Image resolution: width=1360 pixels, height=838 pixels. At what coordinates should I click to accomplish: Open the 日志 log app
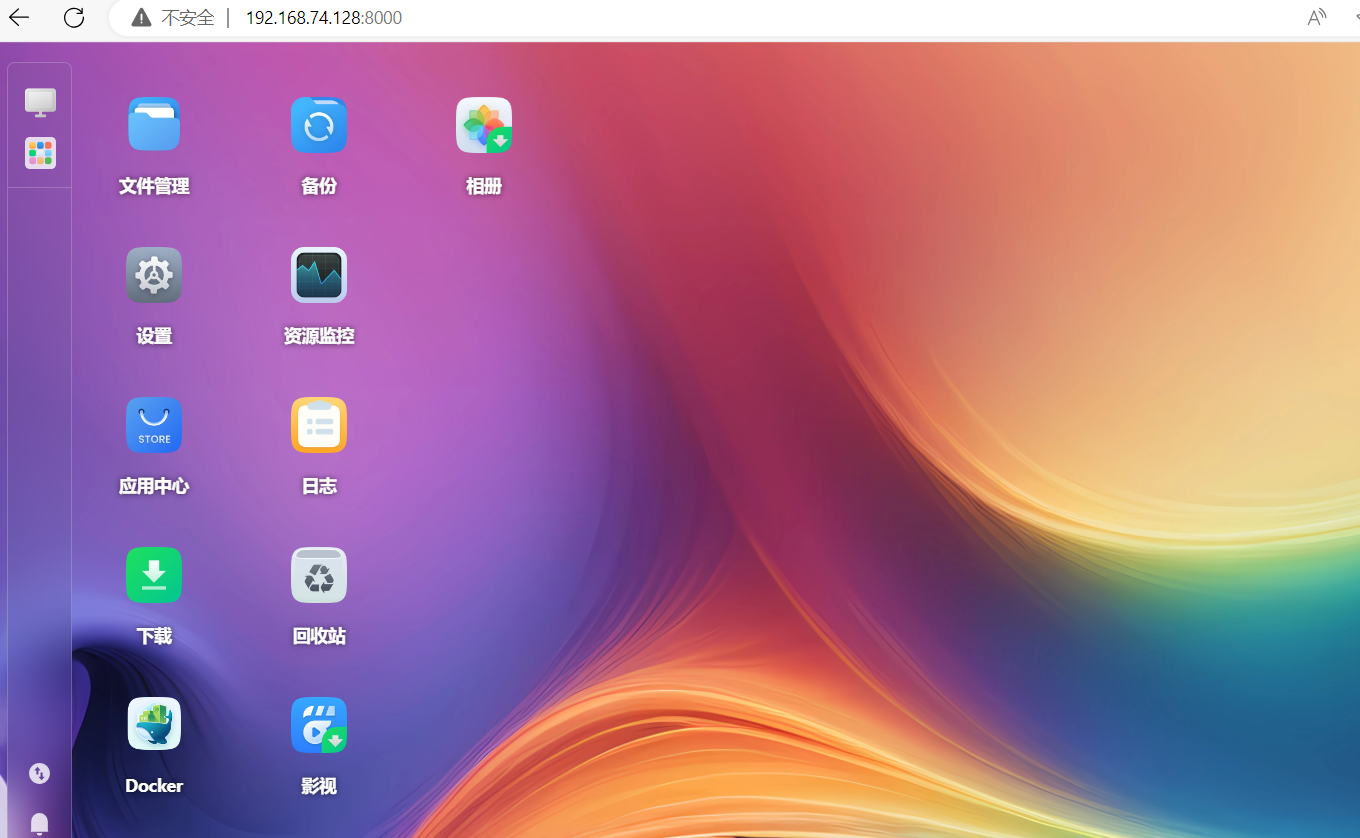pyautogui.click(x=319, y=425)
